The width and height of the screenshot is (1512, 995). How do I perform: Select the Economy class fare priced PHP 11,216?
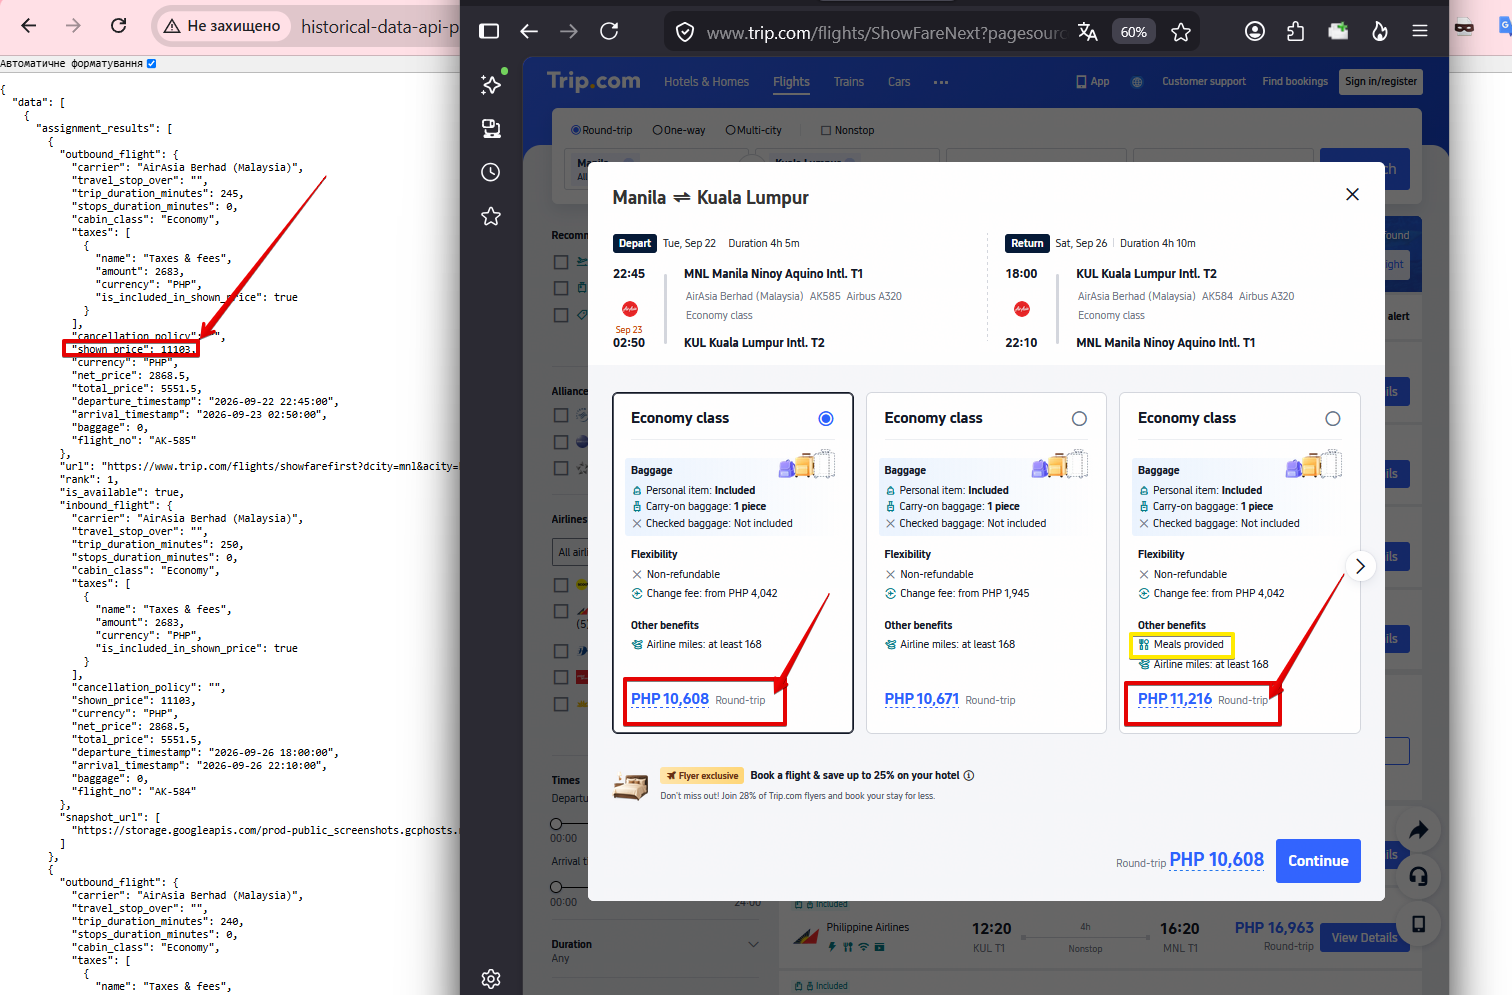[x=1333, y=419]
